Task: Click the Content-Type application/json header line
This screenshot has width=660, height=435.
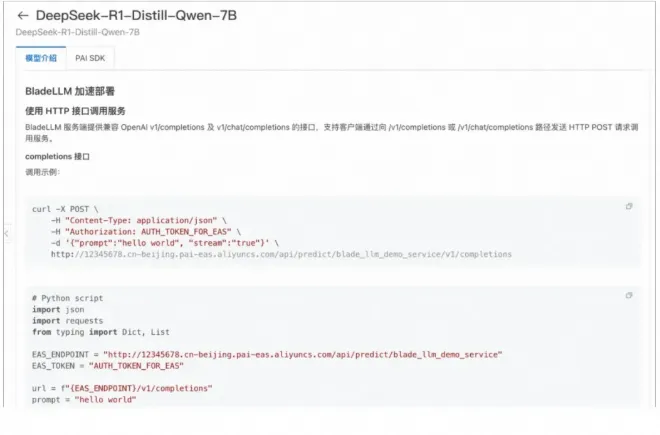Action: (x=138, y=220)
